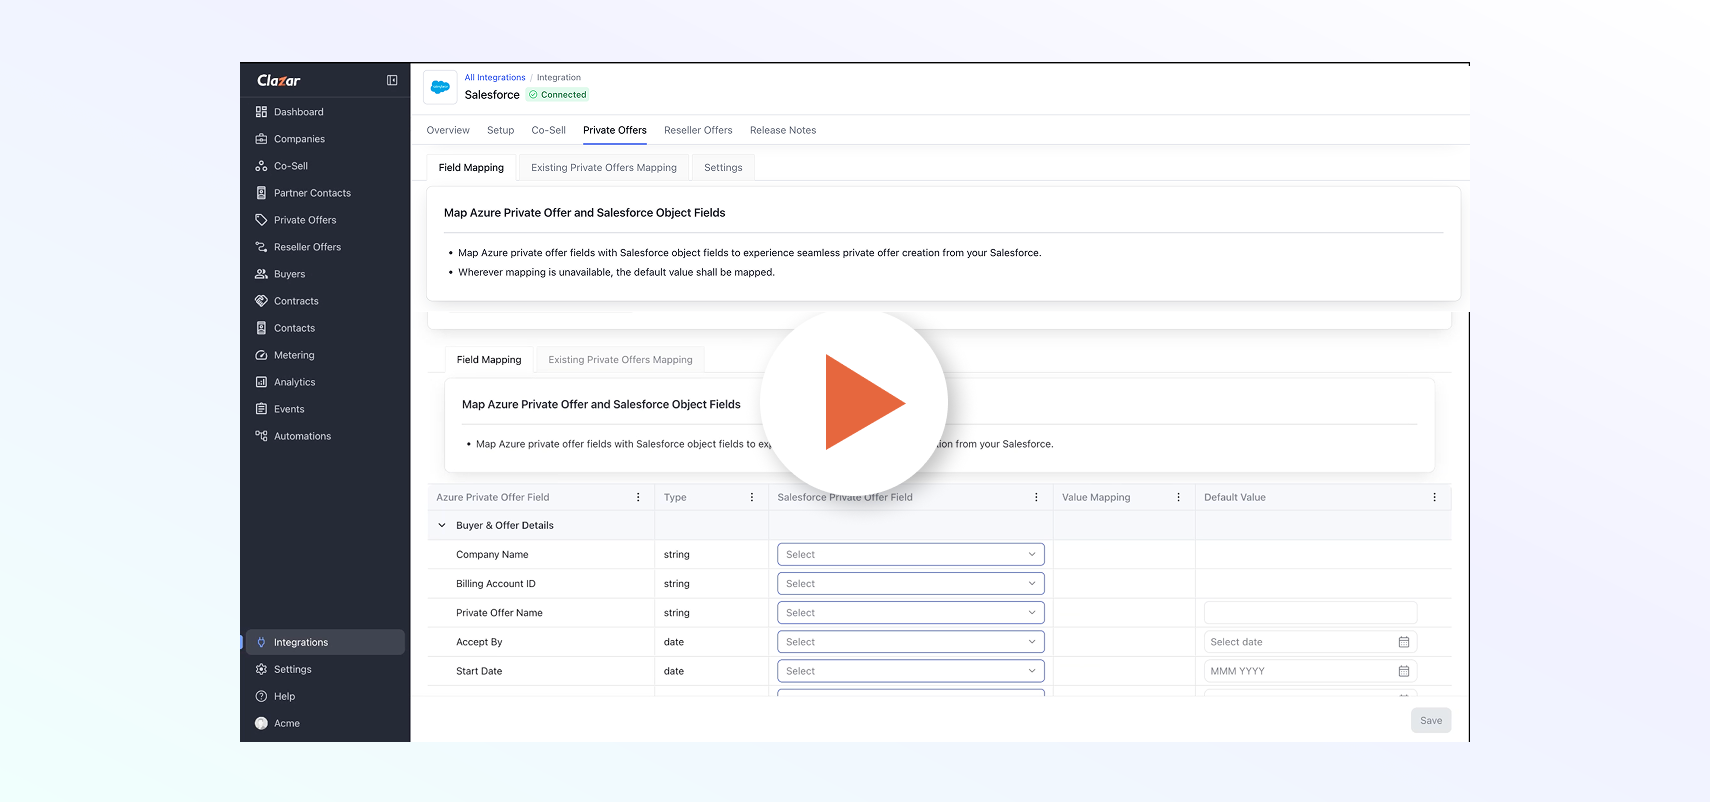1710x802 pixels.
Task: Click the Save button
Action: point(1431,720)
